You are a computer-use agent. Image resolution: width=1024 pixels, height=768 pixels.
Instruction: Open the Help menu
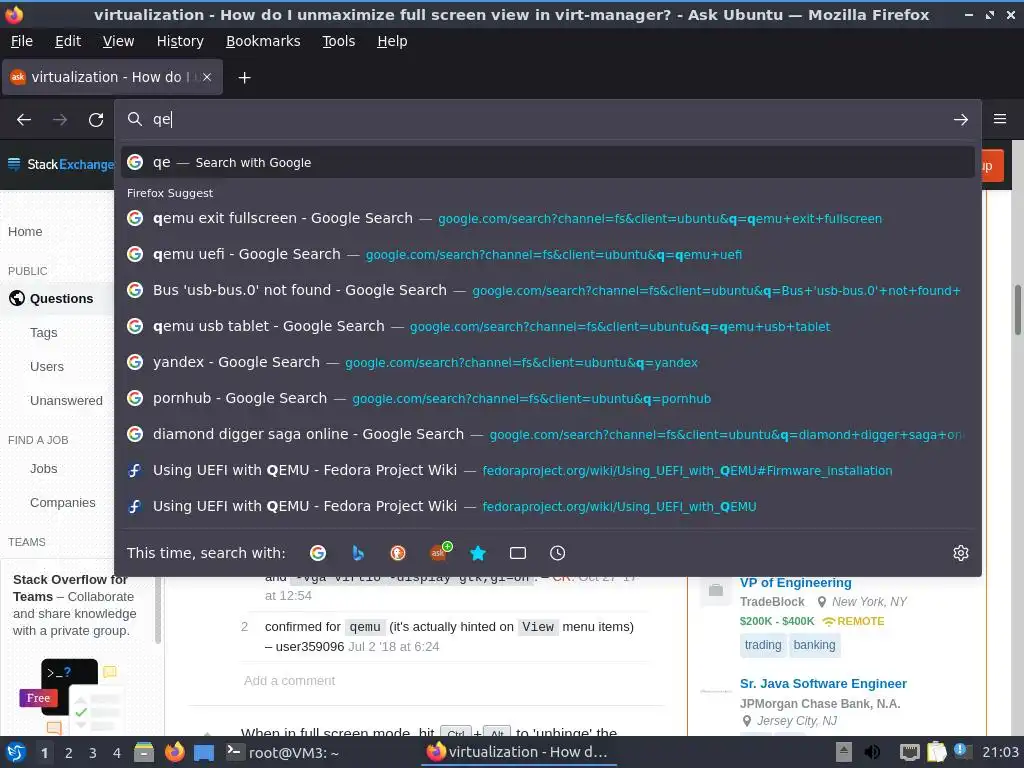[x=392, y=41]
